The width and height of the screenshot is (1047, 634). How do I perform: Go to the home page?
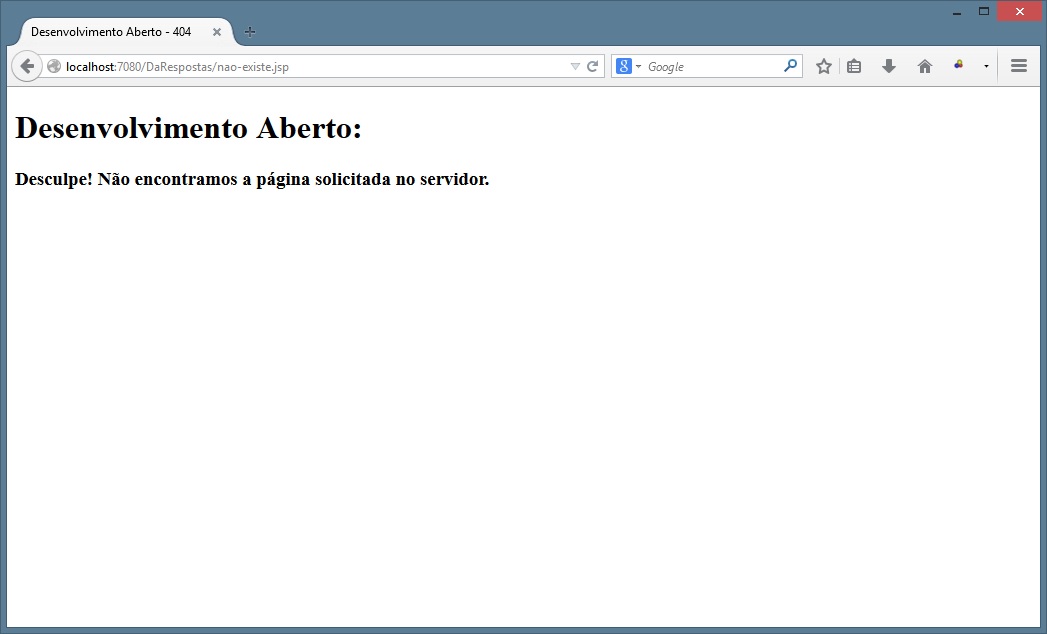pos(925,67)
